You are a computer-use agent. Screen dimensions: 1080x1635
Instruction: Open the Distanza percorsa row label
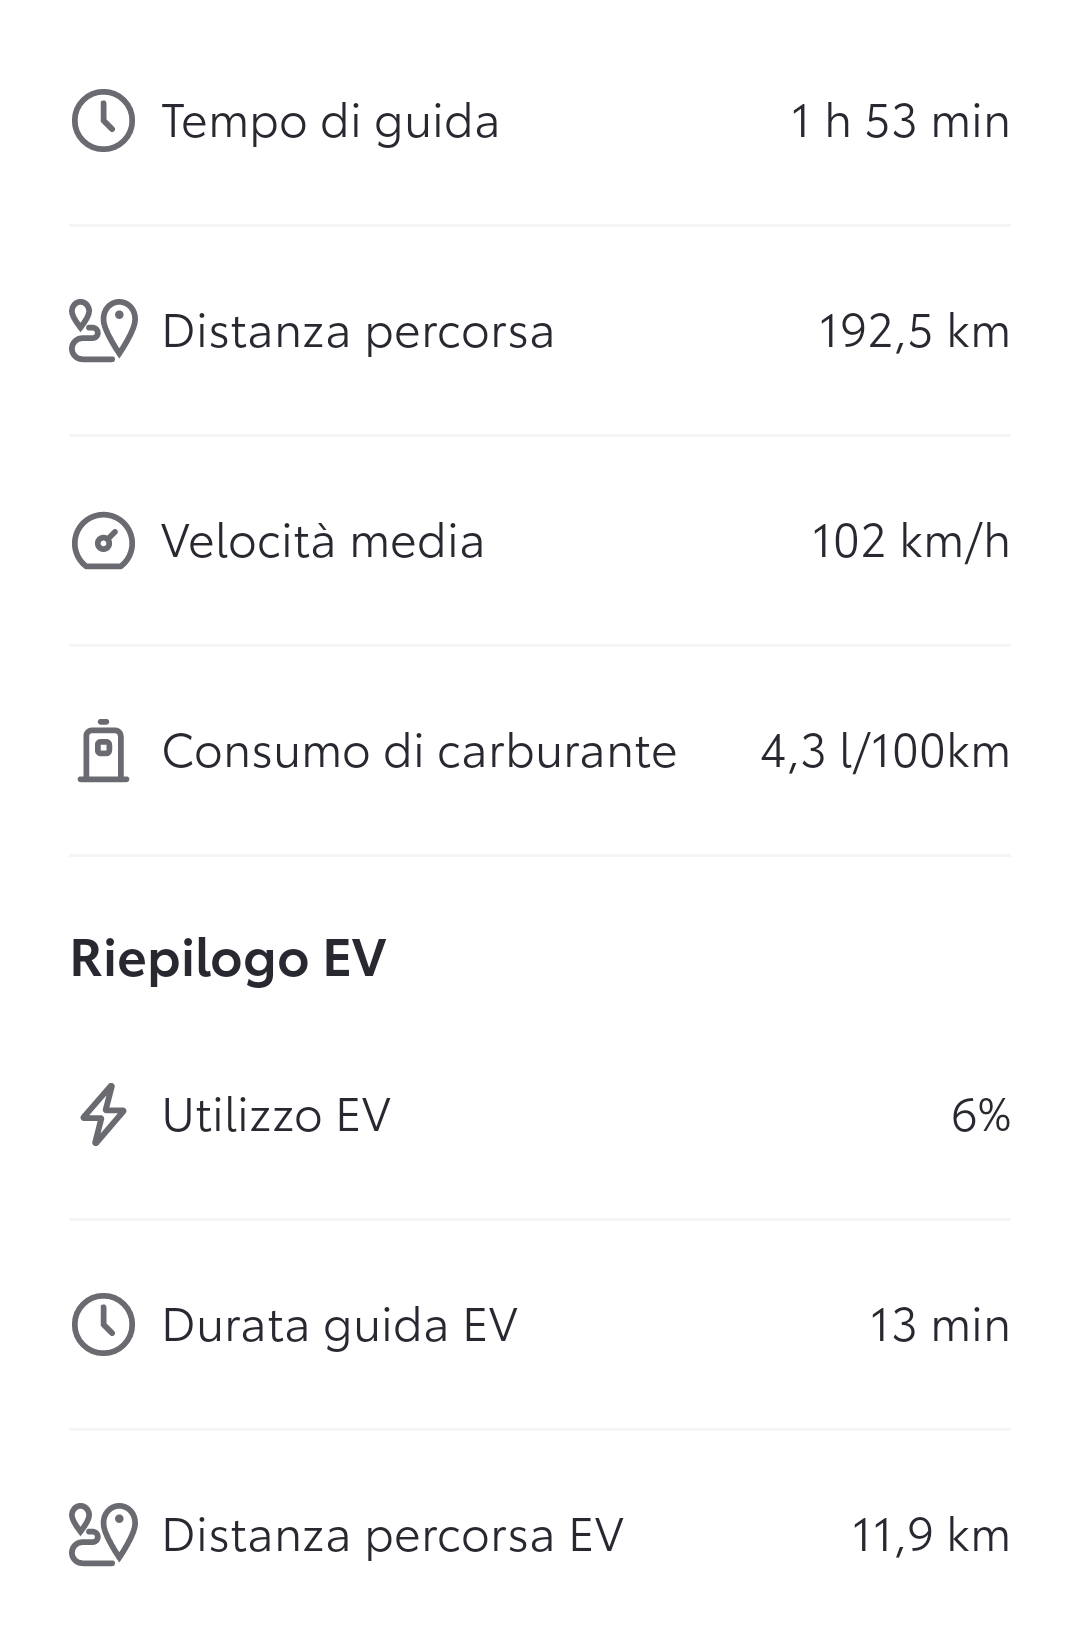(x=358, y=332)
